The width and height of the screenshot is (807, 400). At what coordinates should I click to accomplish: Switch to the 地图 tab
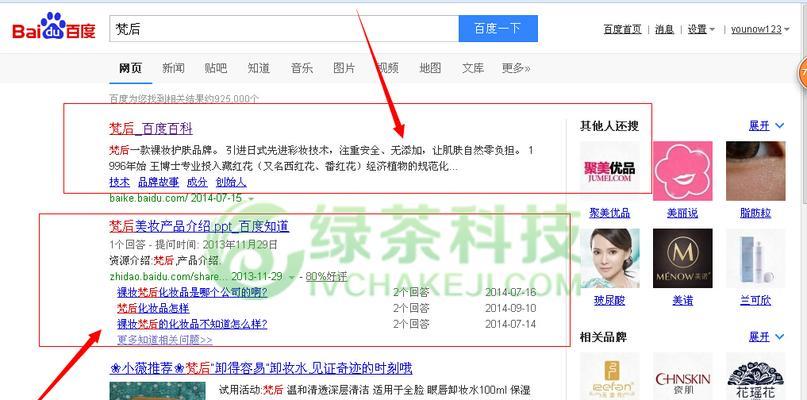[x=430, y=68]
